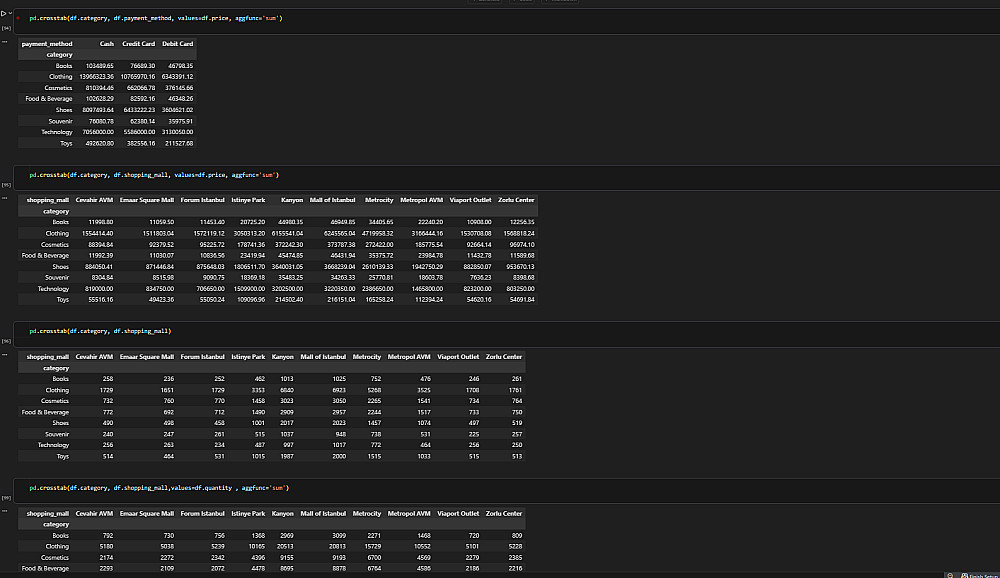Click the Debit Card column header
This screenshot has width=1000, height=578.
coord(177,44)
